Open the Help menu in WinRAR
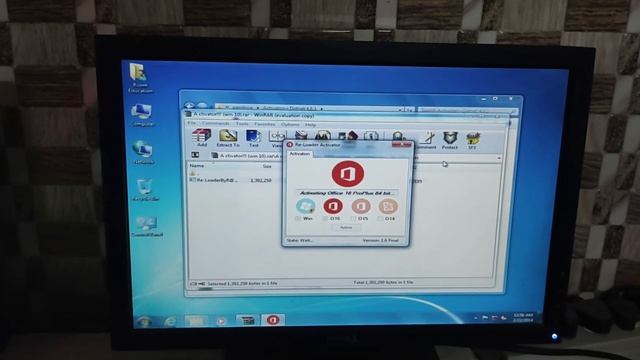Screen dimensions: 640x360 (x=310, y=124)
